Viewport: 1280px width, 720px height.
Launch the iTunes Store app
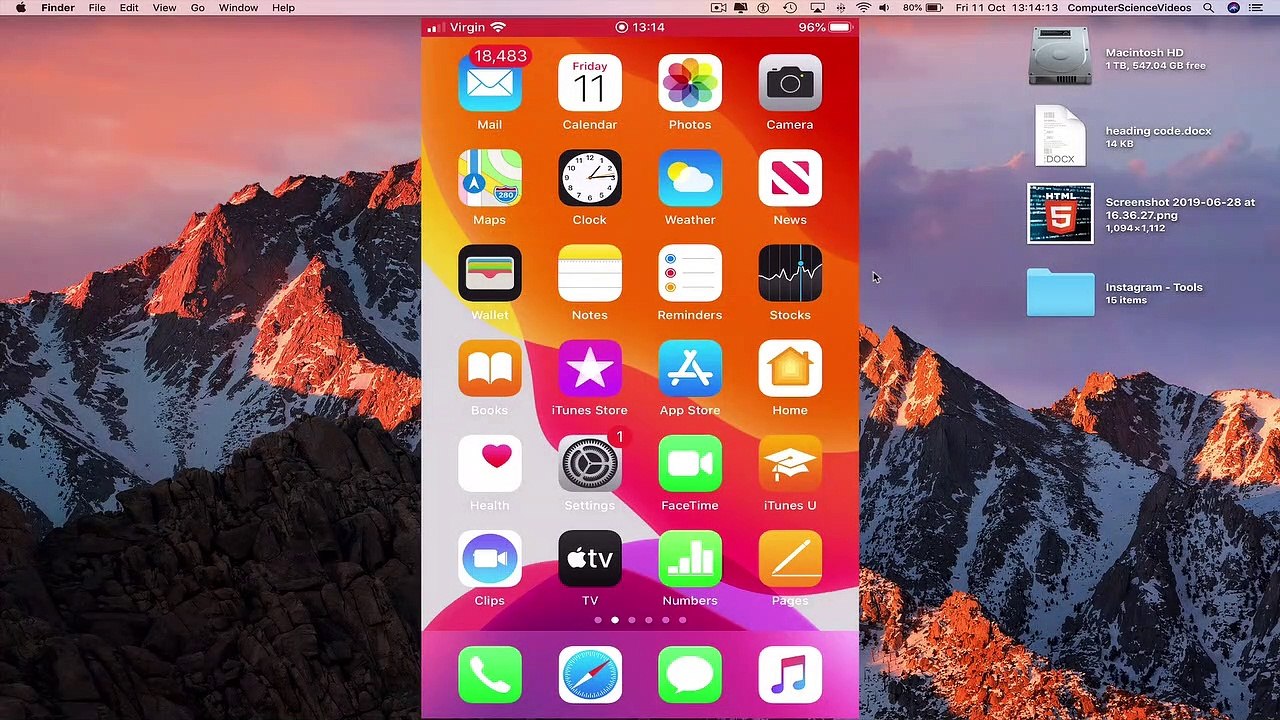click(x=590, y=368)
